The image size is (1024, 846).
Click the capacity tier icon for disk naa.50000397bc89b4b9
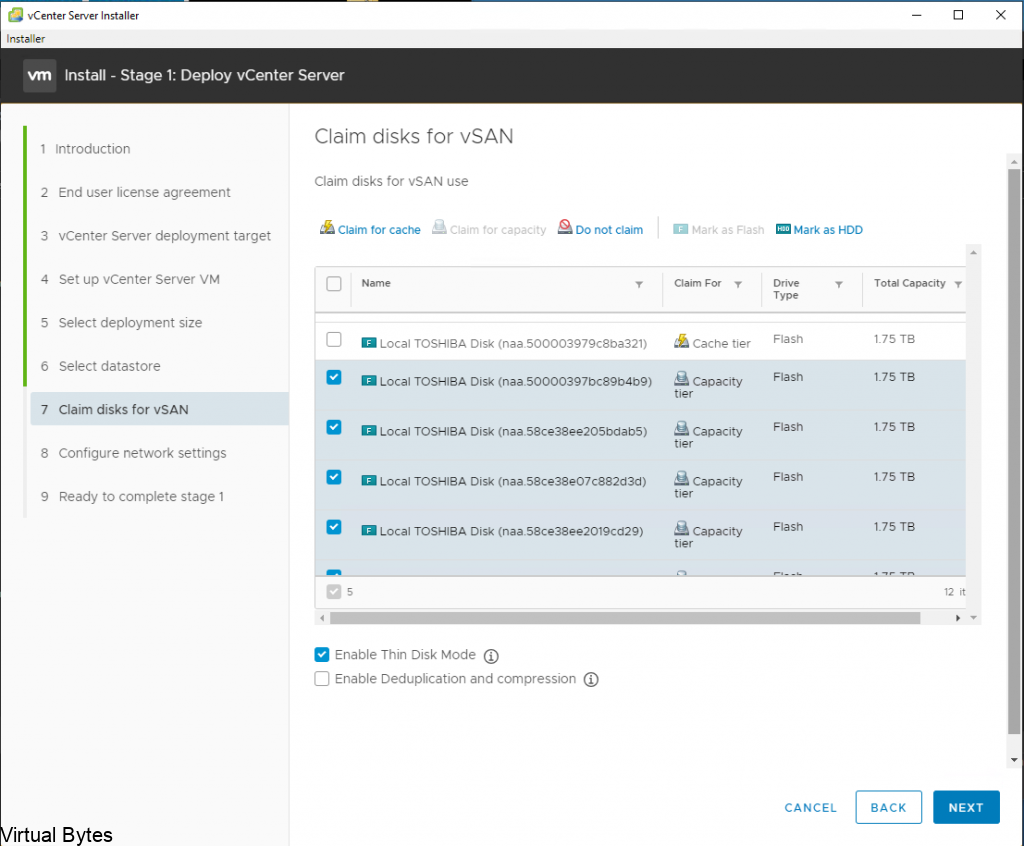(x=681, y=378)
